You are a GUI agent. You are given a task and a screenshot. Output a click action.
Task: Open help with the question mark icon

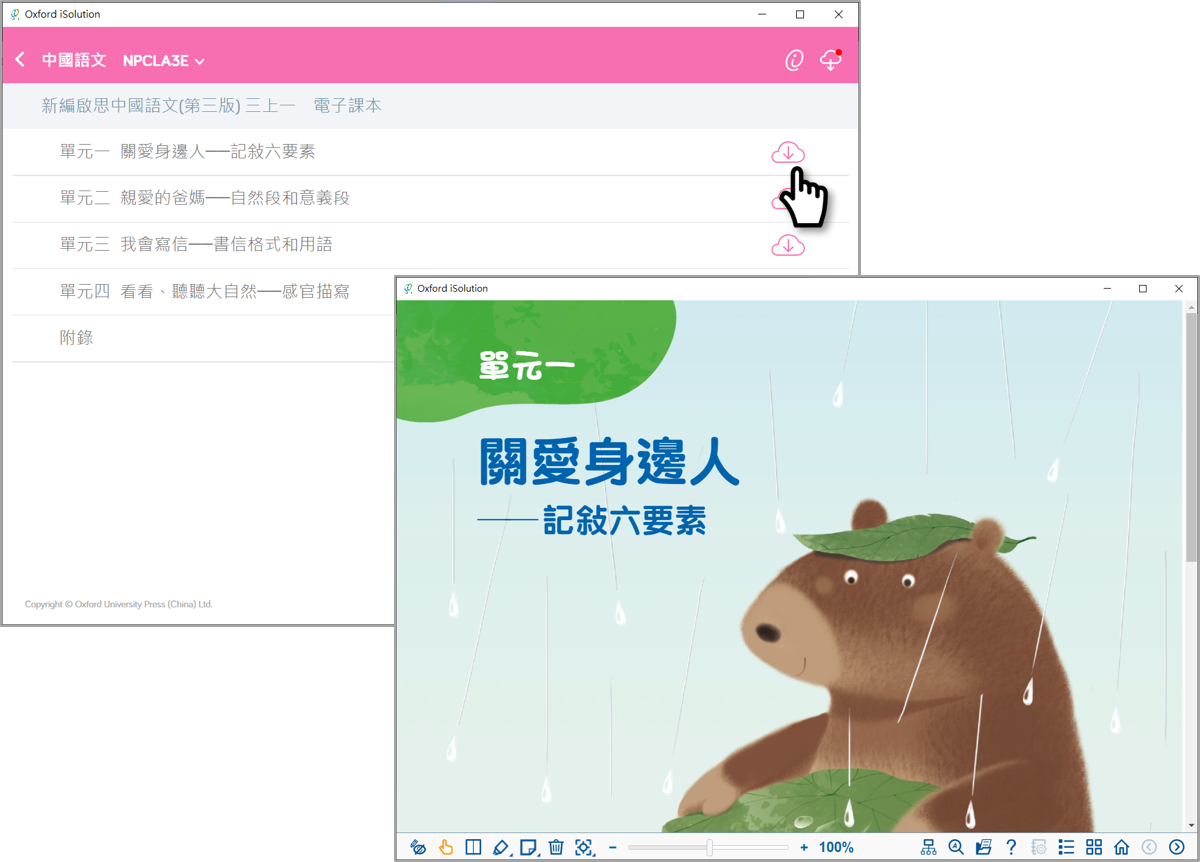coord(1011,847)
